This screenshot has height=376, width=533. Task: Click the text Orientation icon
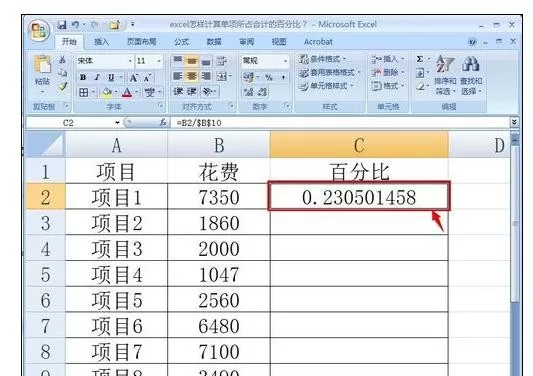click(208, 91)
